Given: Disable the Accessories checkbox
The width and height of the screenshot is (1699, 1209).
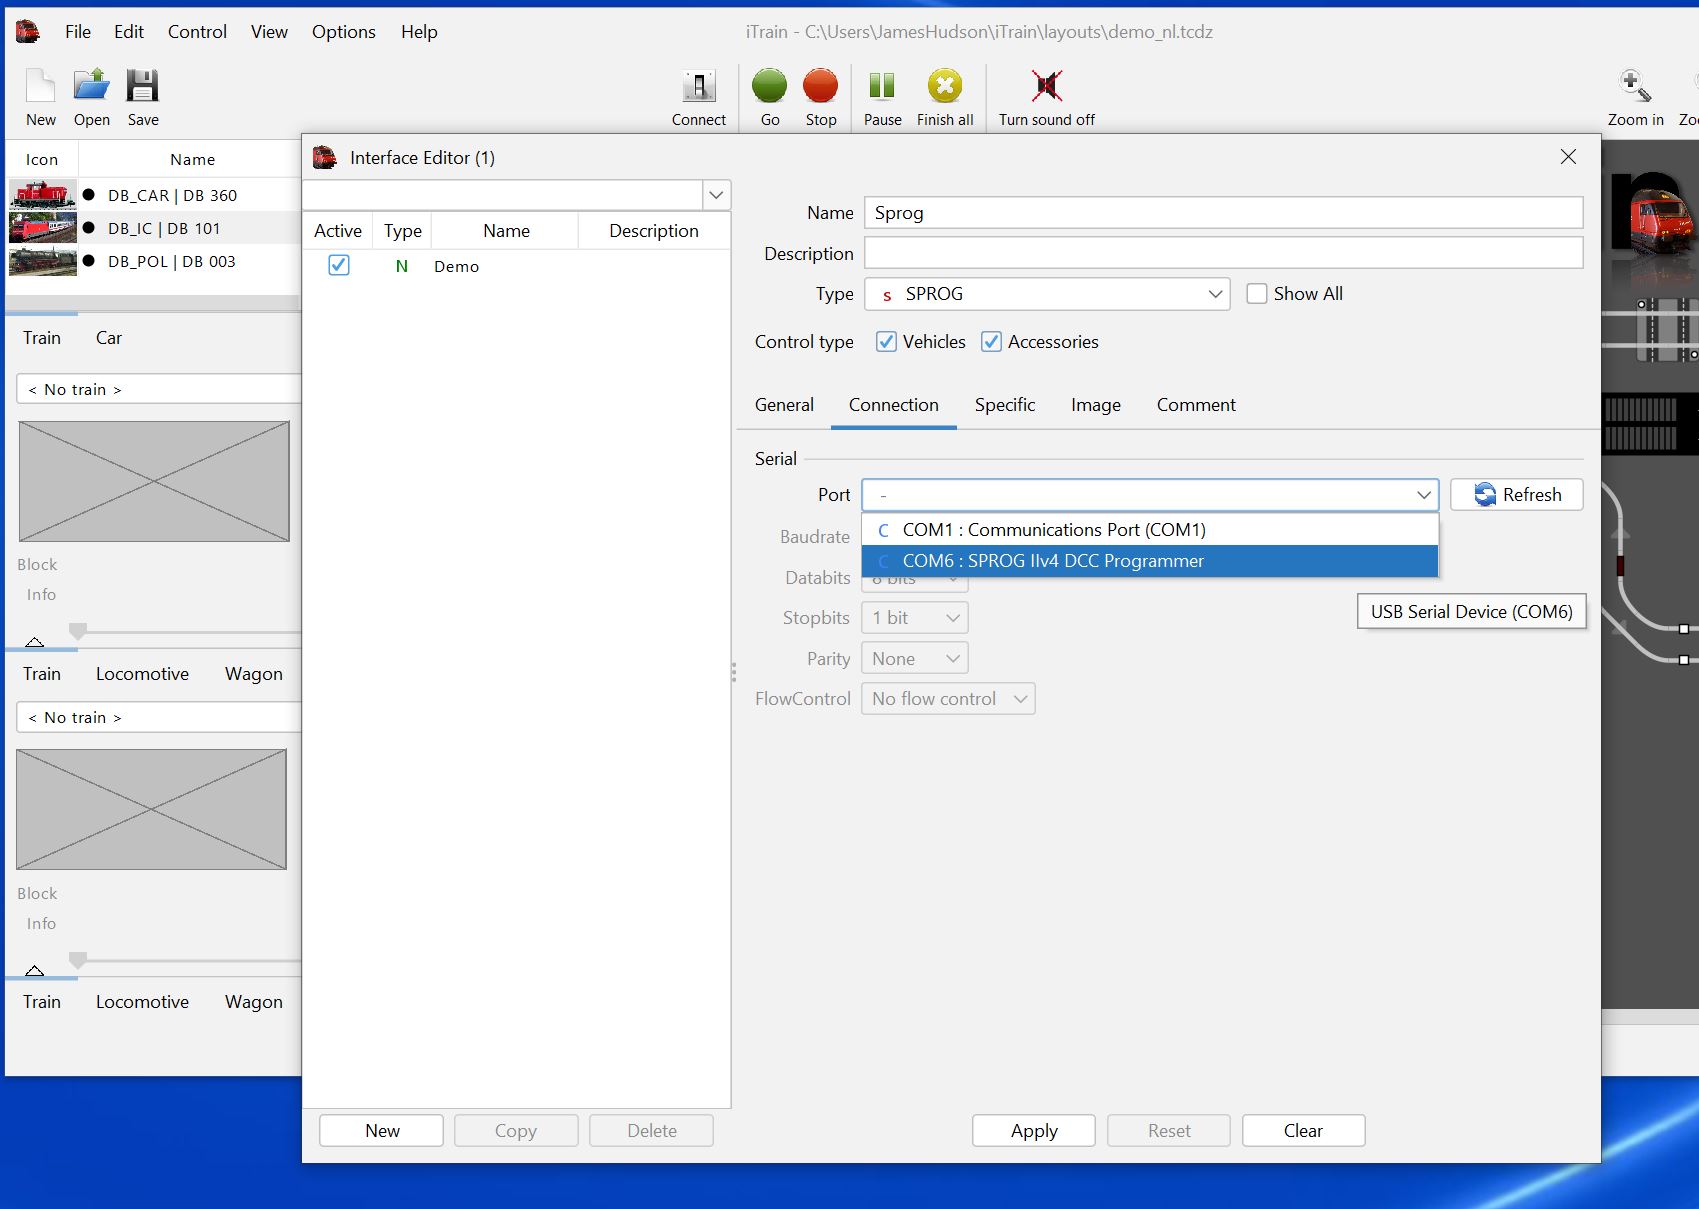Looking at the screenshot, I should click(991, 341).
